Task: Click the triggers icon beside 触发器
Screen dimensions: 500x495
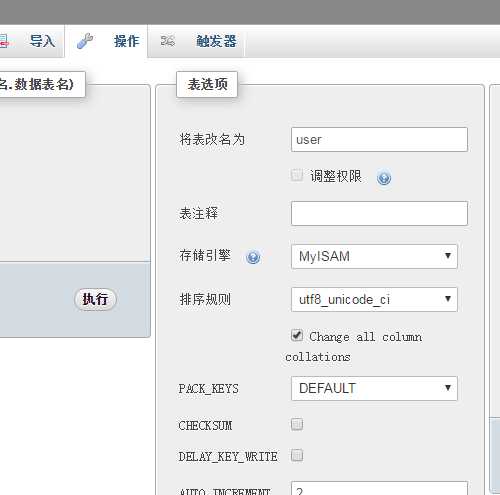Action: point(167,41)
